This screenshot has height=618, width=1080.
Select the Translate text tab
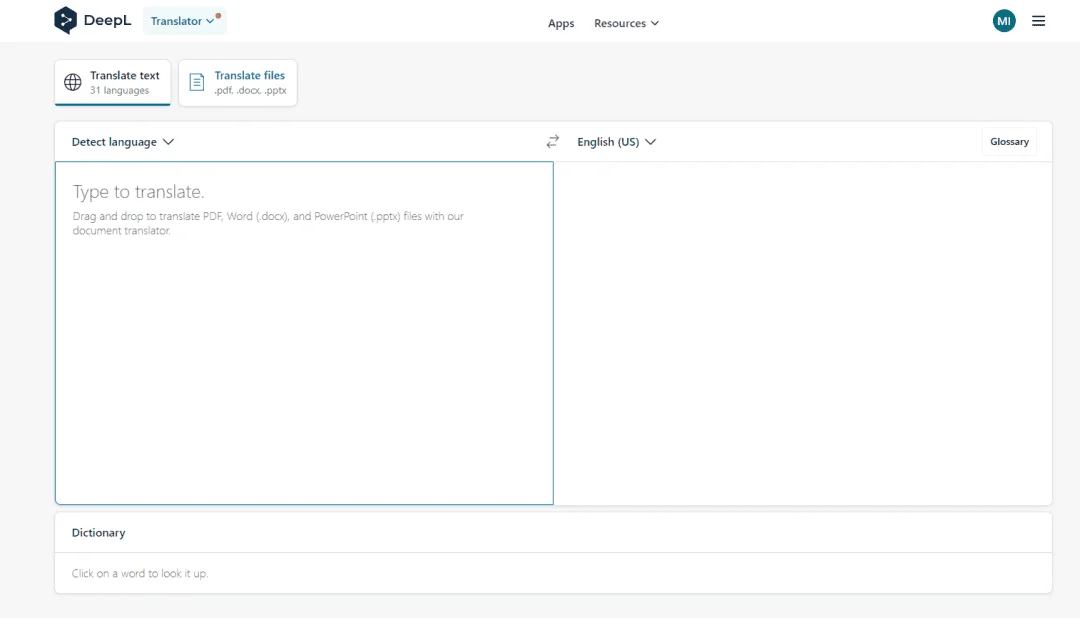tap(113, 83)
